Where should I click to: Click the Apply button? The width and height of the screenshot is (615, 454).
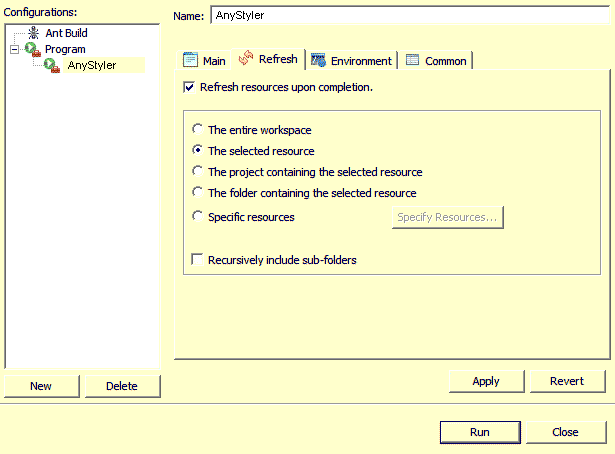click(485, 381)
